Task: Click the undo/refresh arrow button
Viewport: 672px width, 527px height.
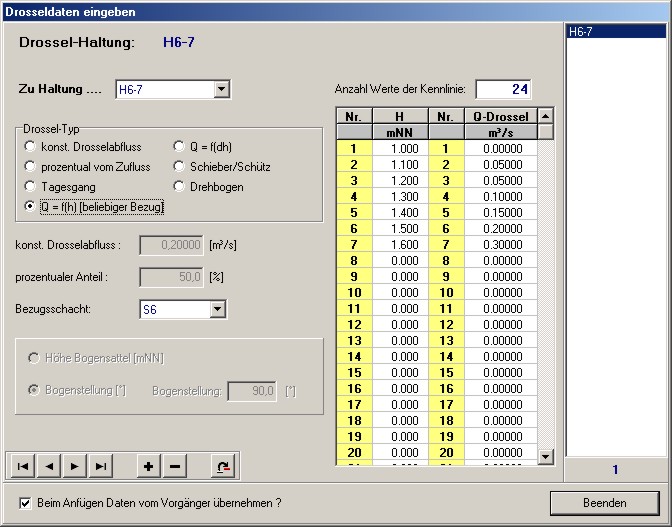Action: pos(223,466)
